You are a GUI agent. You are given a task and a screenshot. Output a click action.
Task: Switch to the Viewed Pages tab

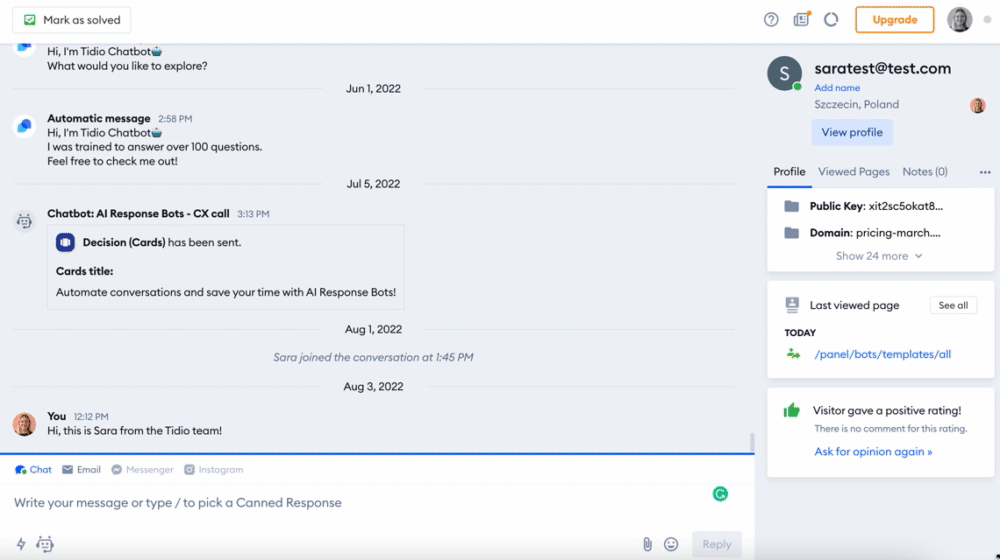853,172
